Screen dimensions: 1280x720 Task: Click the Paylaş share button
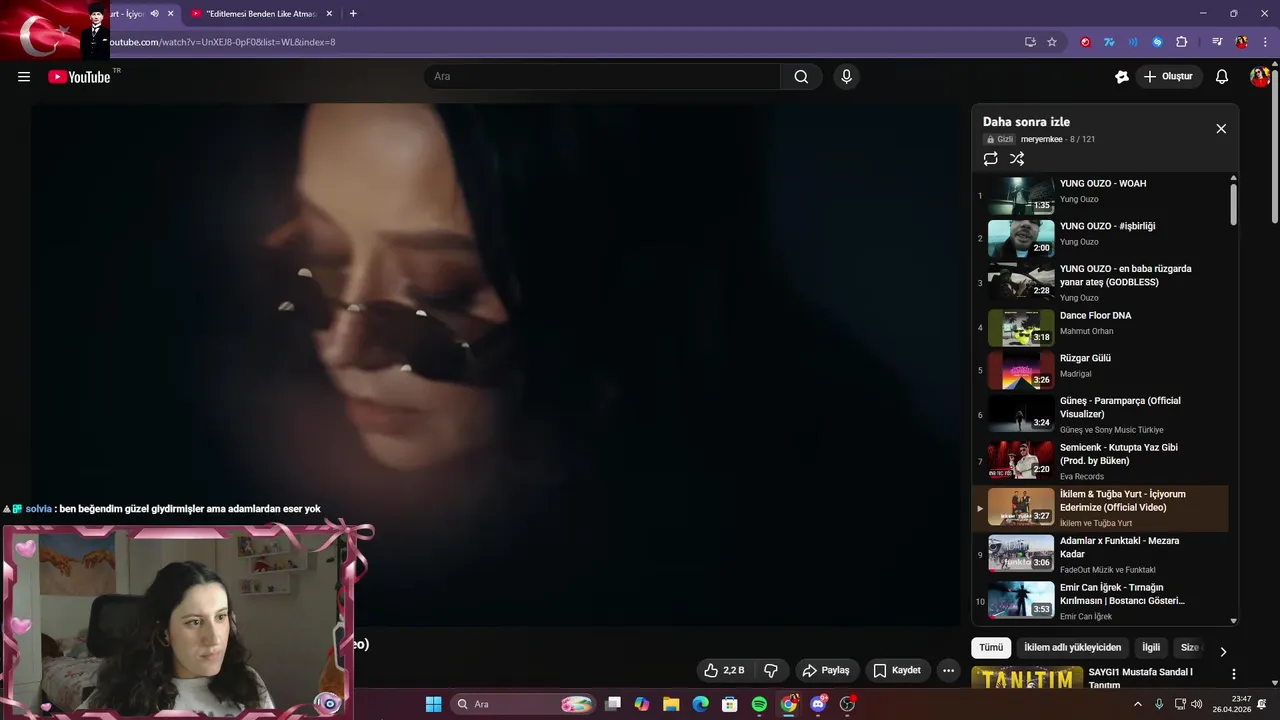827,670
